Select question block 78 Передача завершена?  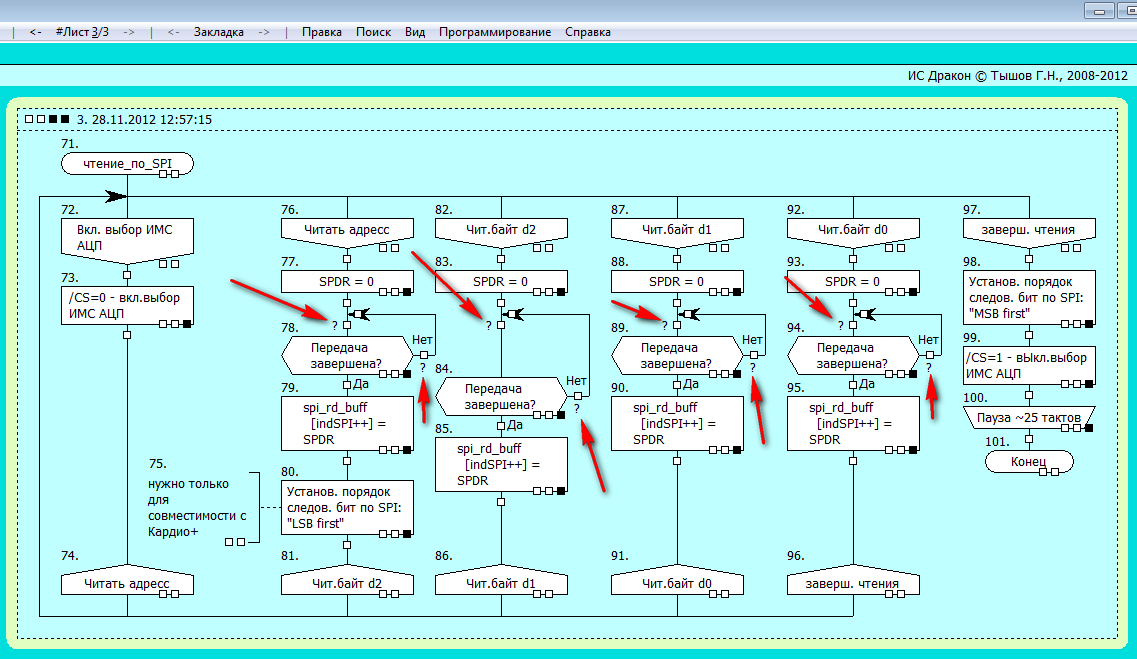347,356
